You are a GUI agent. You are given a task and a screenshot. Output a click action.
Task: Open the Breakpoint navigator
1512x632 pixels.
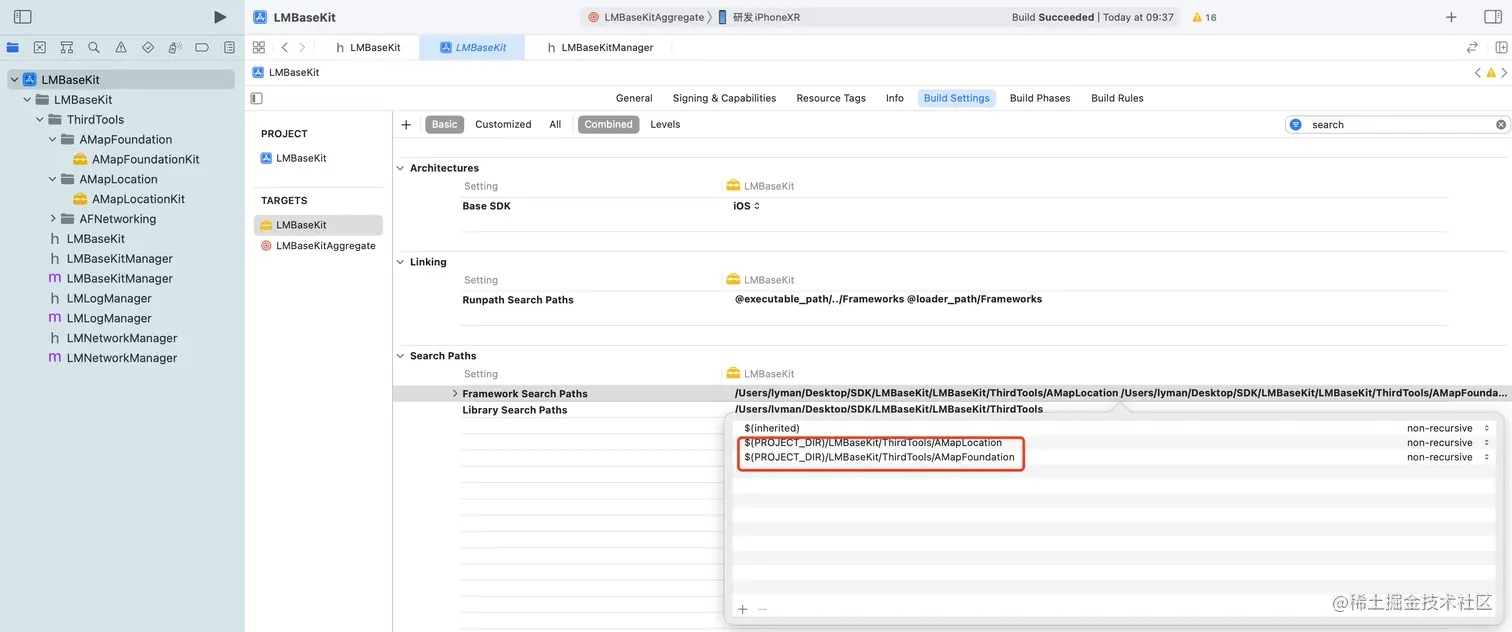202,47
